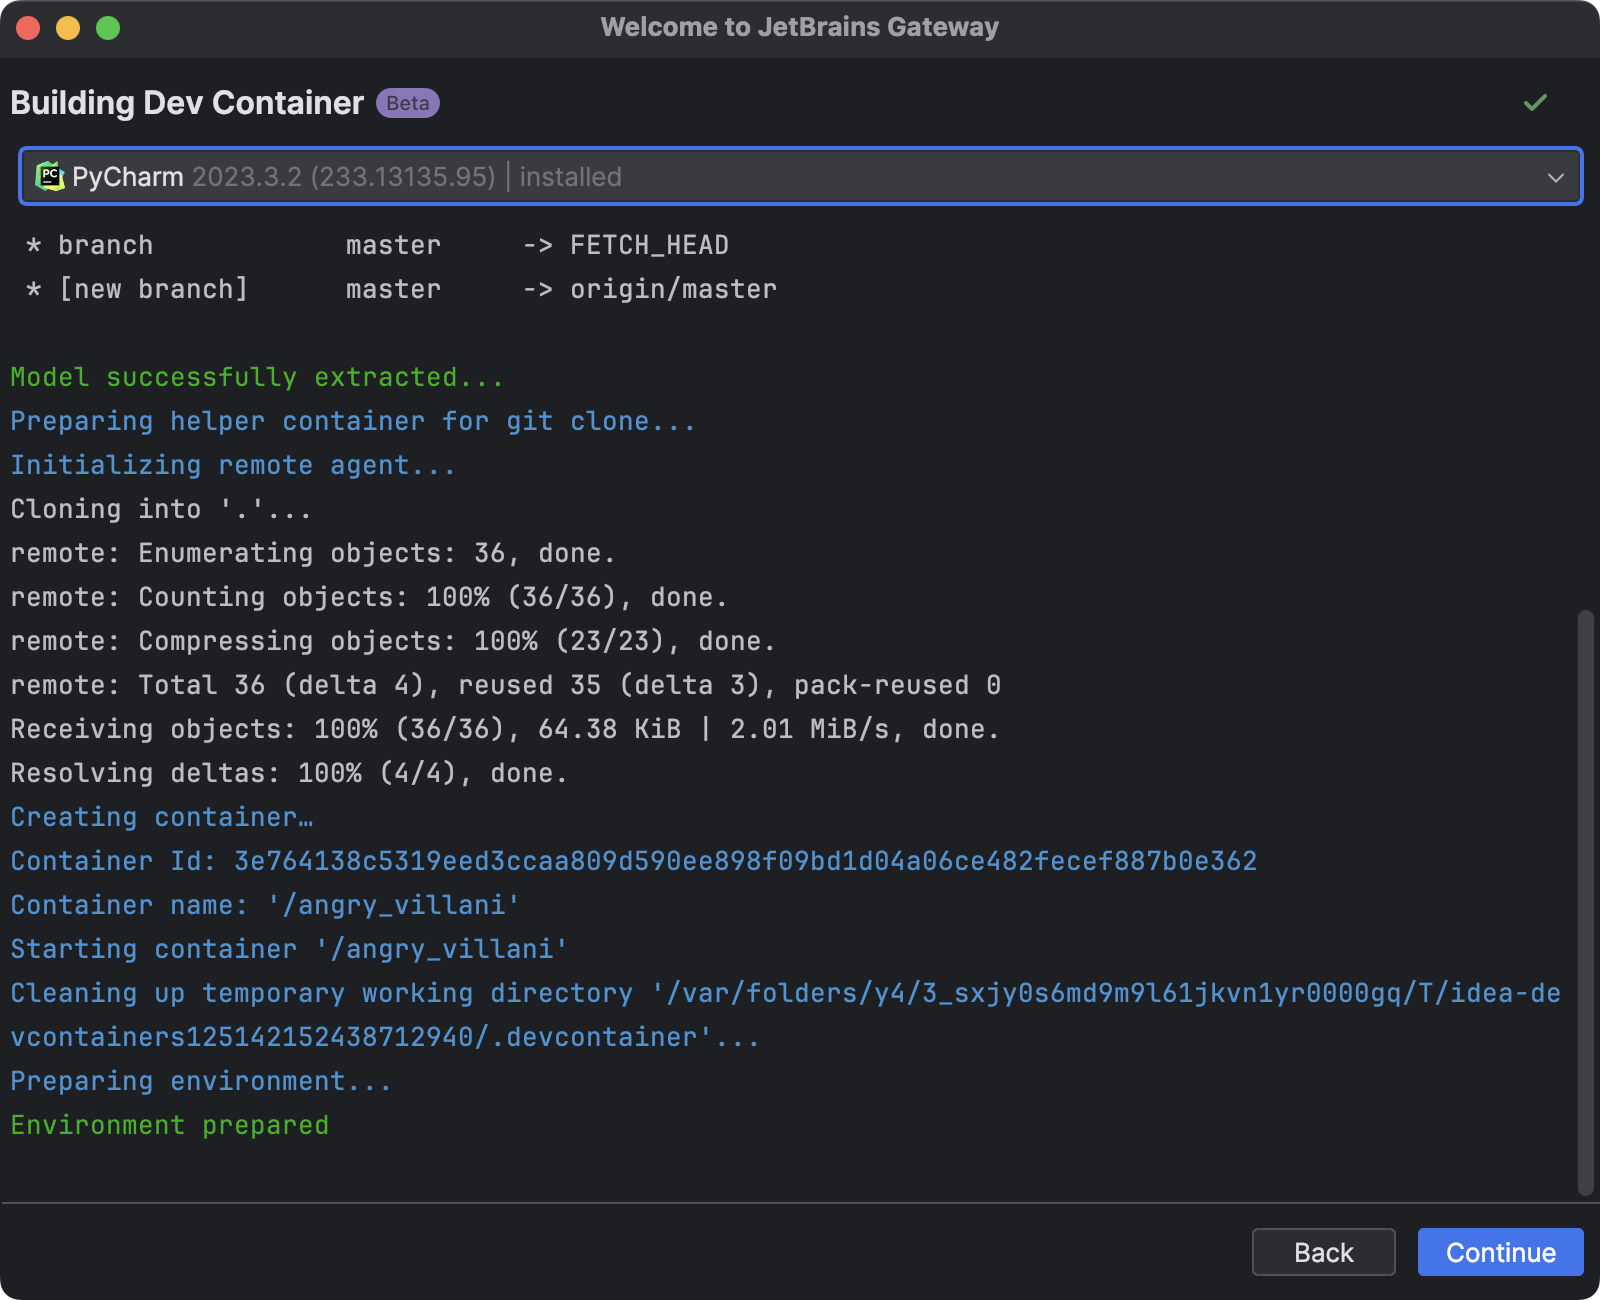Click the 'Preparing helper container for git clone' line
Viewport: 1600px width, 1300px height.
point(352,420)
